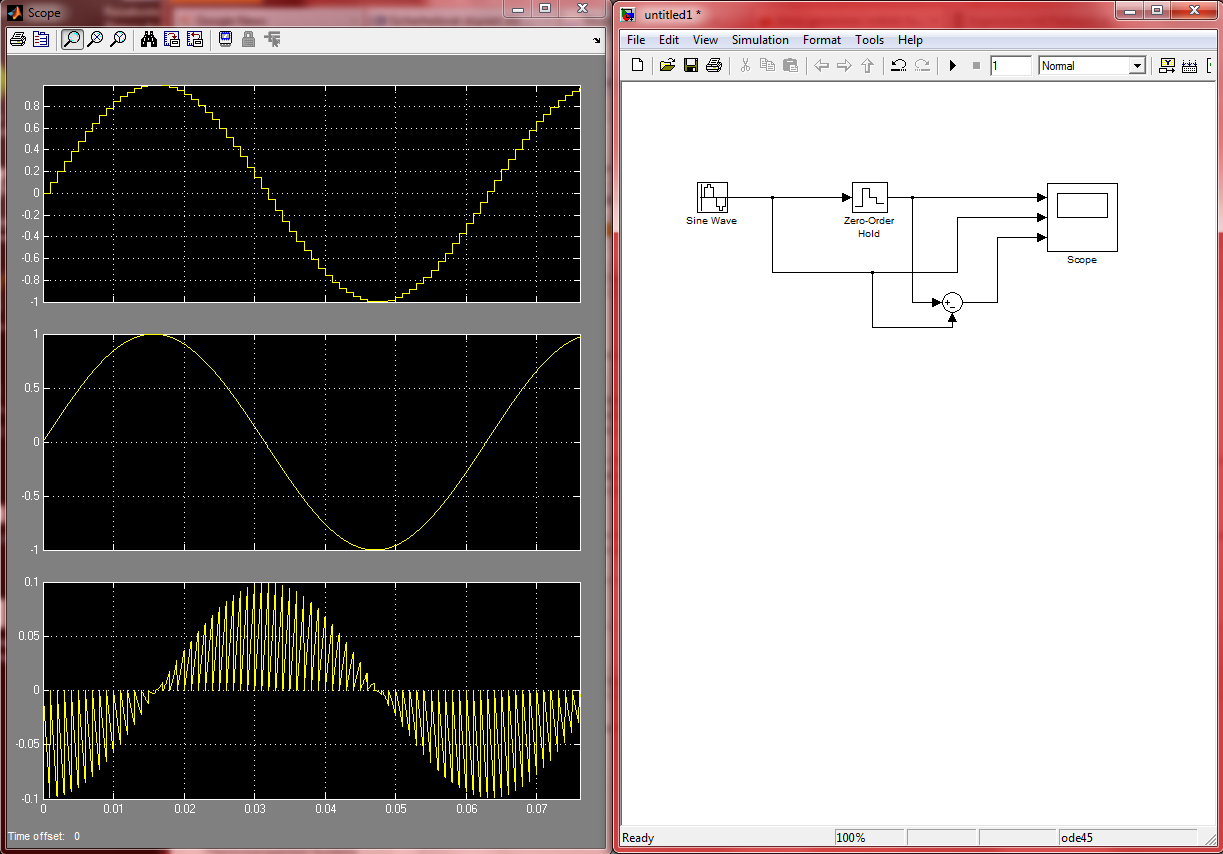The height and width of the screenshot is (854, 1223).
Task: Click the Scope print icon
Action: pyautogui.click(x=17, y=40)
